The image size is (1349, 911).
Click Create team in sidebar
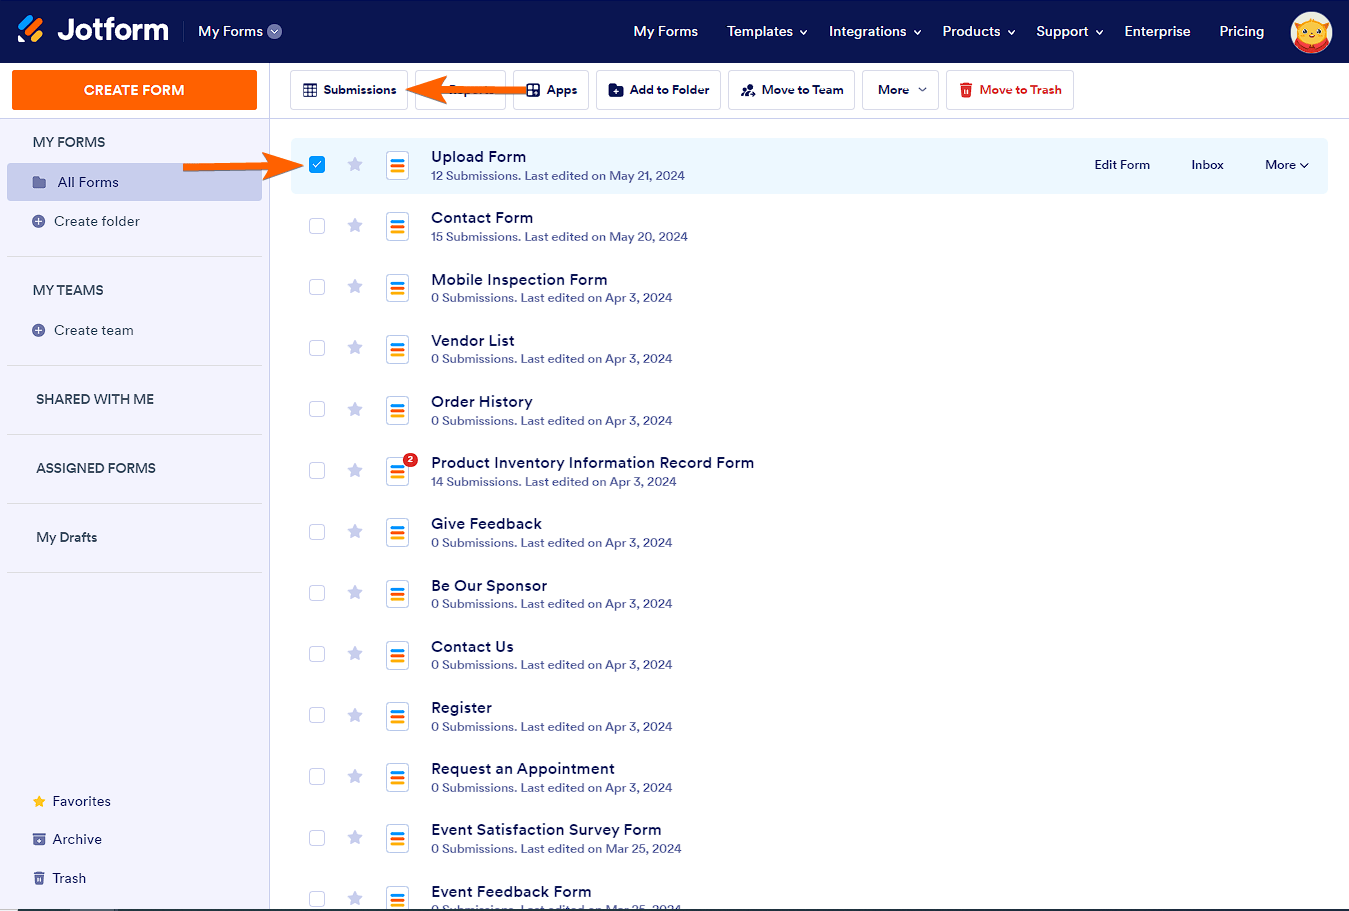83,330
